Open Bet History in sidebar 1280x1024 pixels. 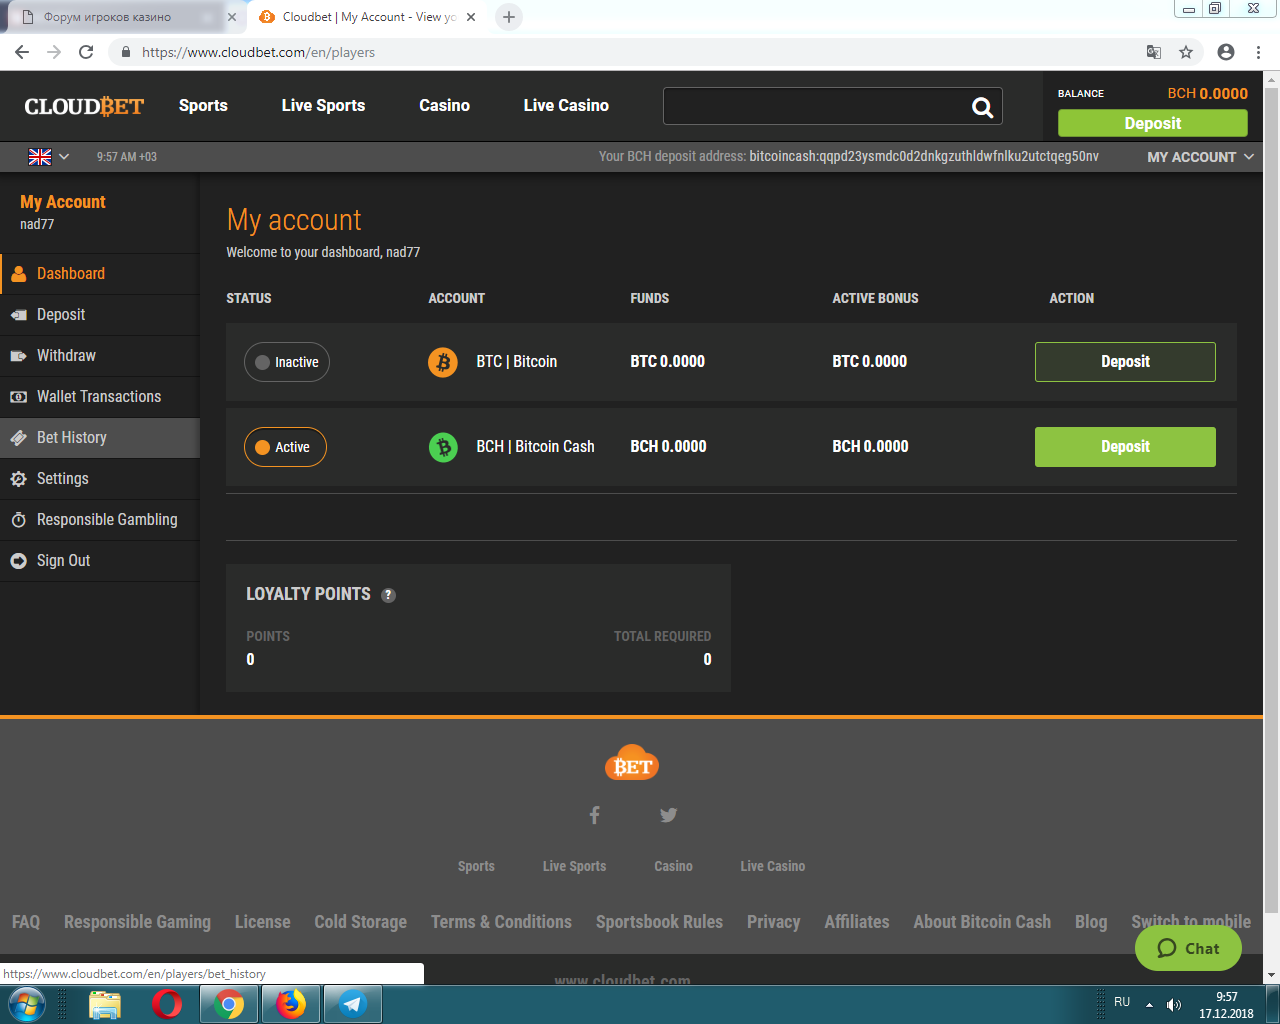click(100, 438)
